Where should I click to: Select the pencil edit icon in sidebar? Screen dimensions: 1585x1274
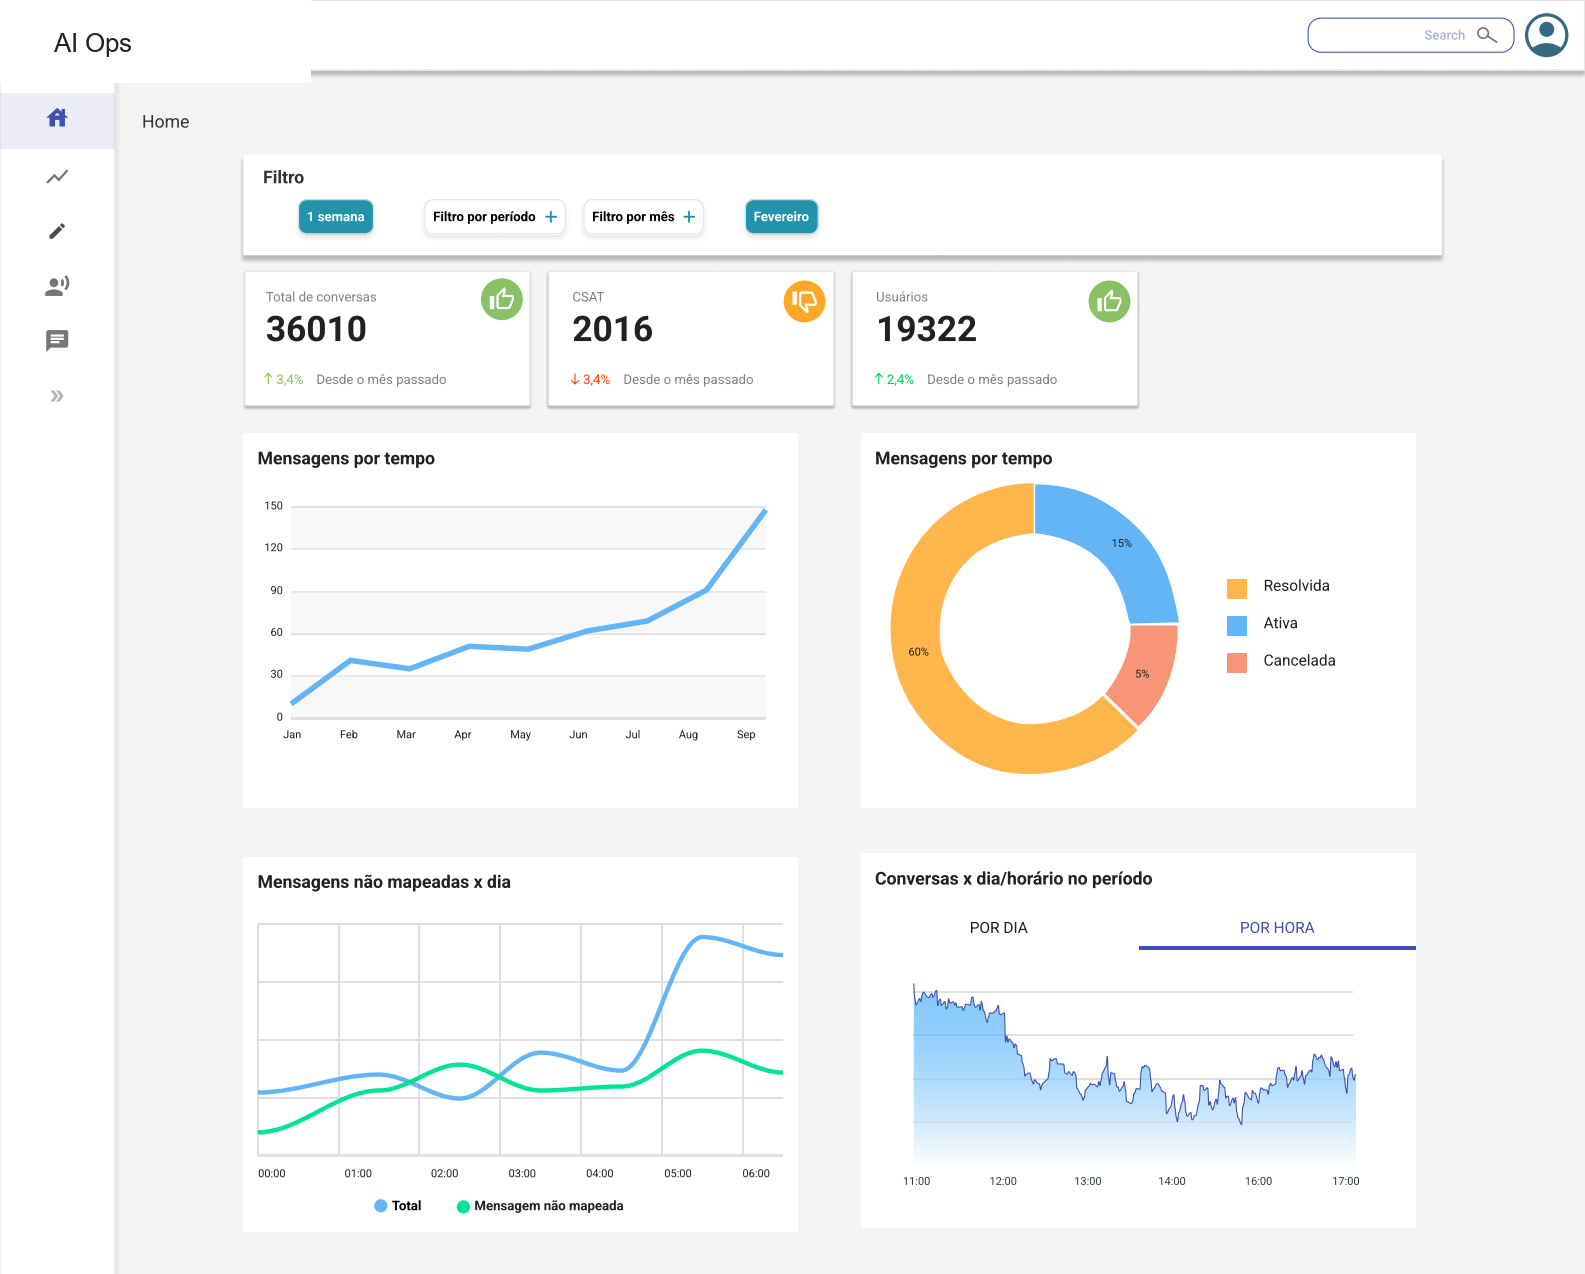tap(57, 231)
